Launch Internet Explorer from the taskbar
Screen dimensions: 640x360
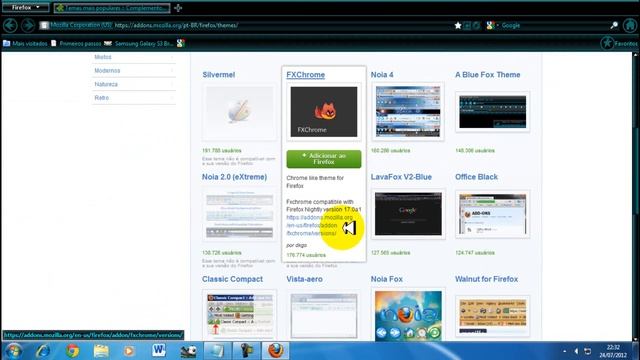(43, 351)
